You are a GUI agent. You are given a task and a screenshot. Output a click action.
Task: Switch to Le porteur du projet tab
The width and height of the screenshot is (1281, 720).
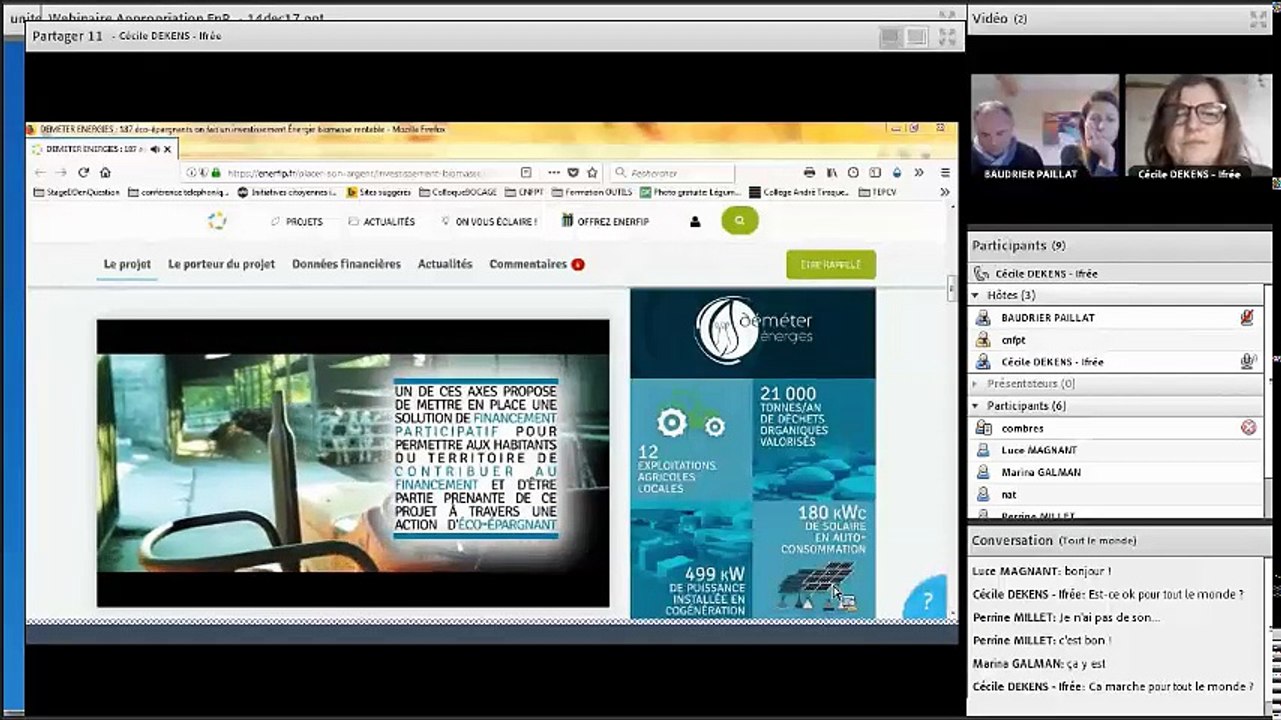pyautogui.click(x=221, y=264)
